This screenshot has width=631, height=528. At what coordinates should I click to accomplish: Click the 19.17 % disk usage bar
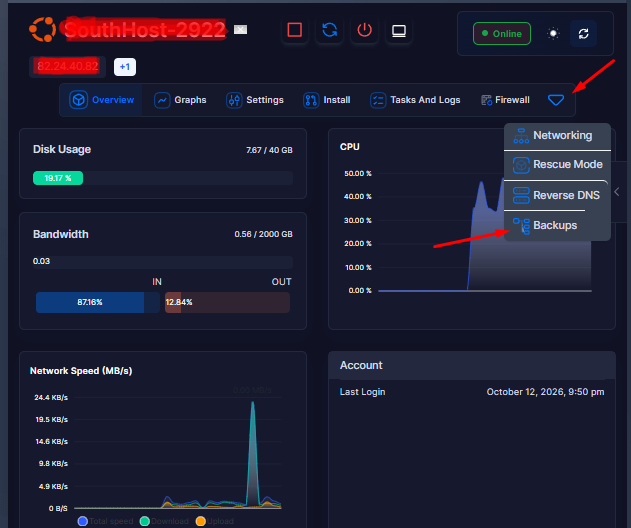pyautogui.click(x=58, y=178)
